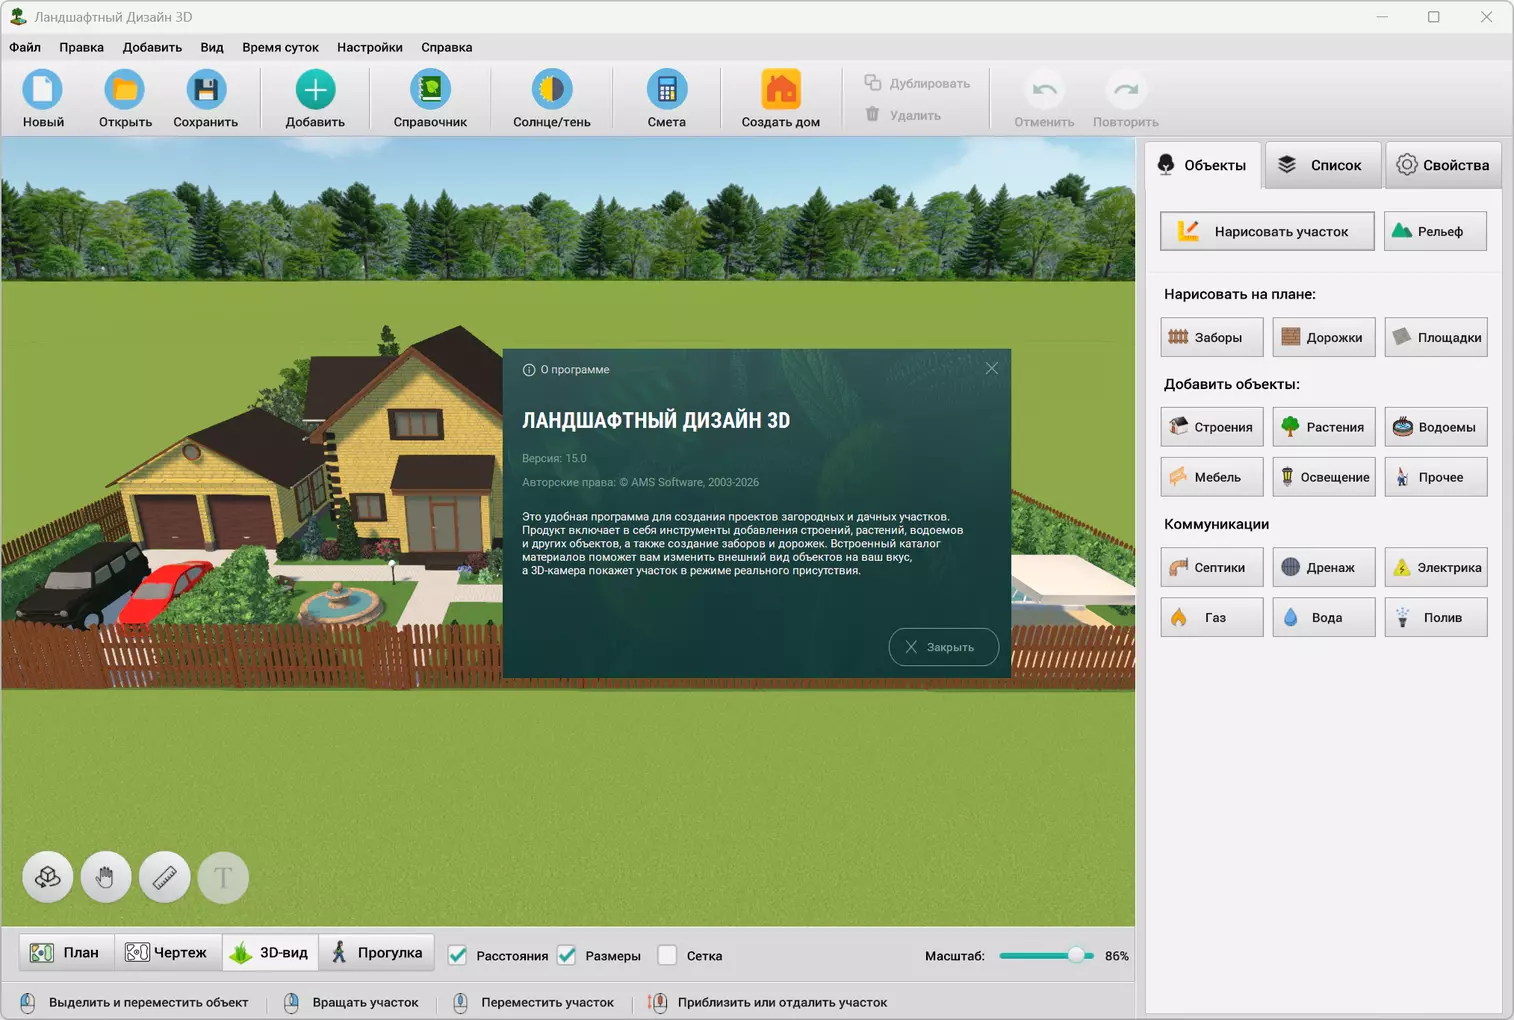
Task: Disable the Размеры checkbox
Action: tap(567, 955)
